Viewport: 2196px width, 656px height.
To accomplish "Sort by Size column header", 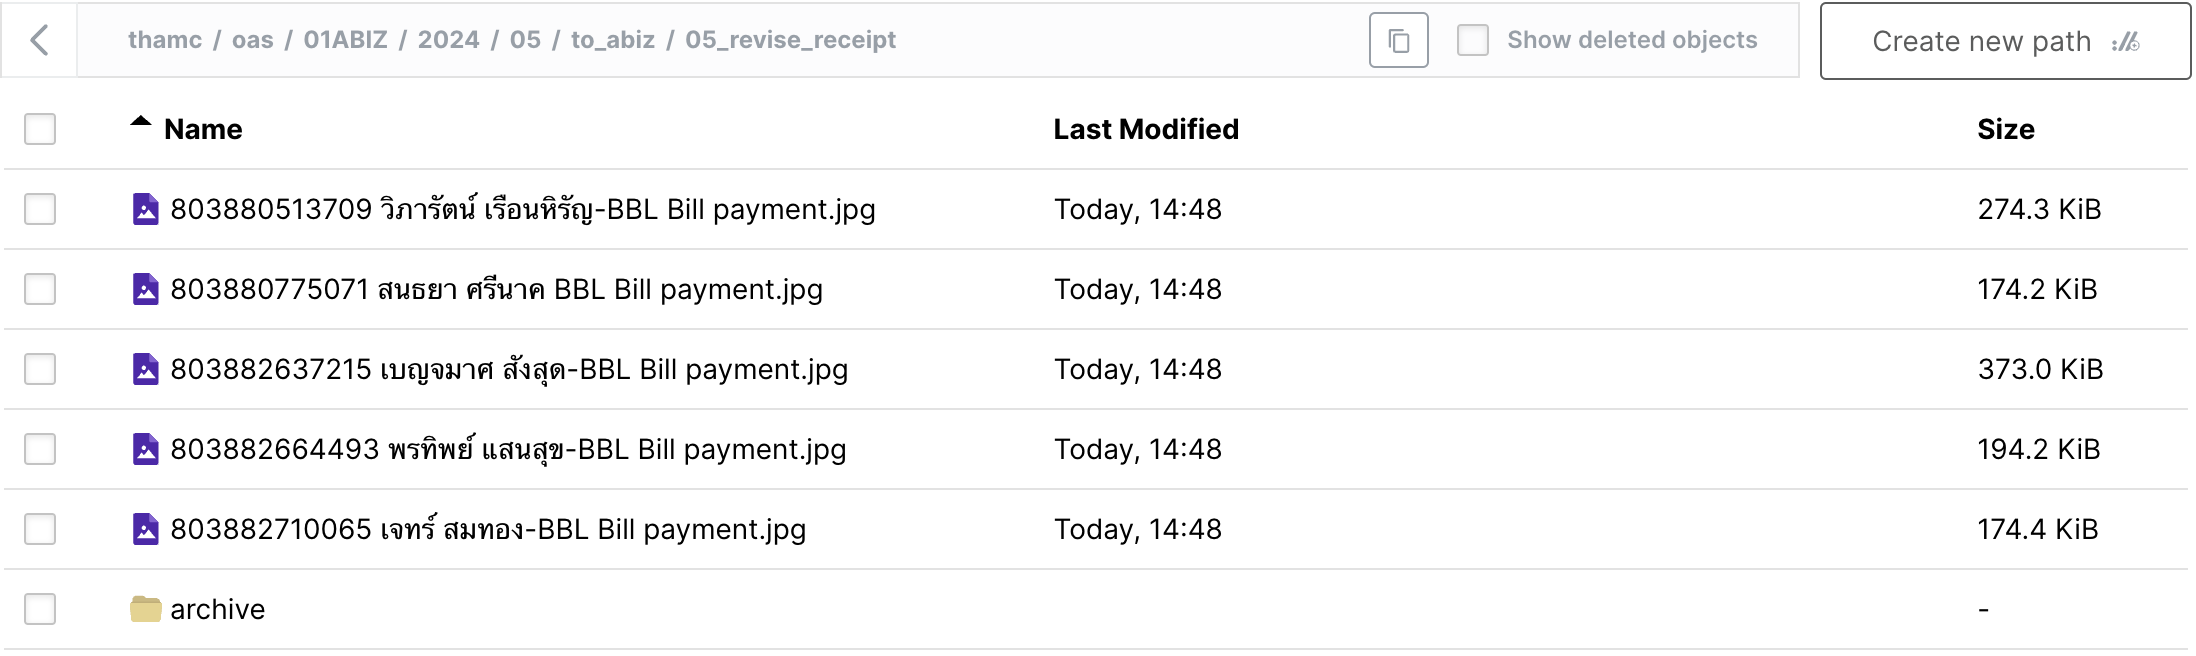I will coord(2006,129).
